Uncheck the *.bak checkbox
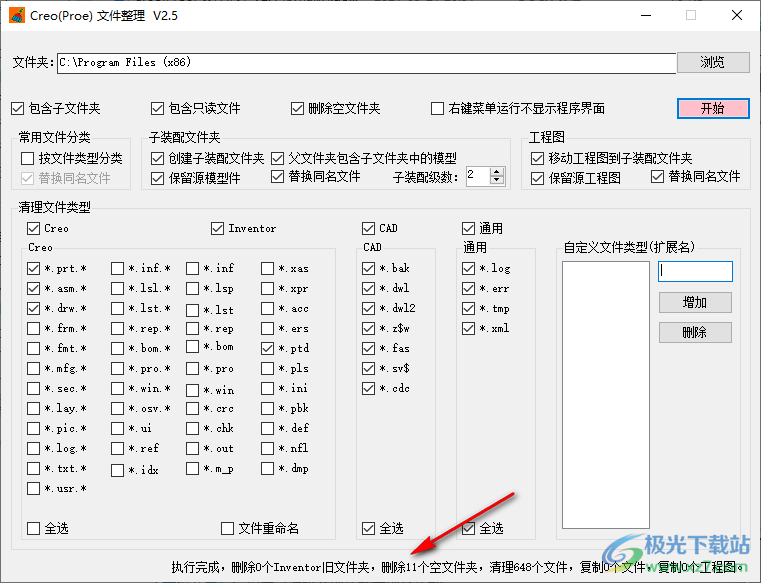 (x=368, y=268)
